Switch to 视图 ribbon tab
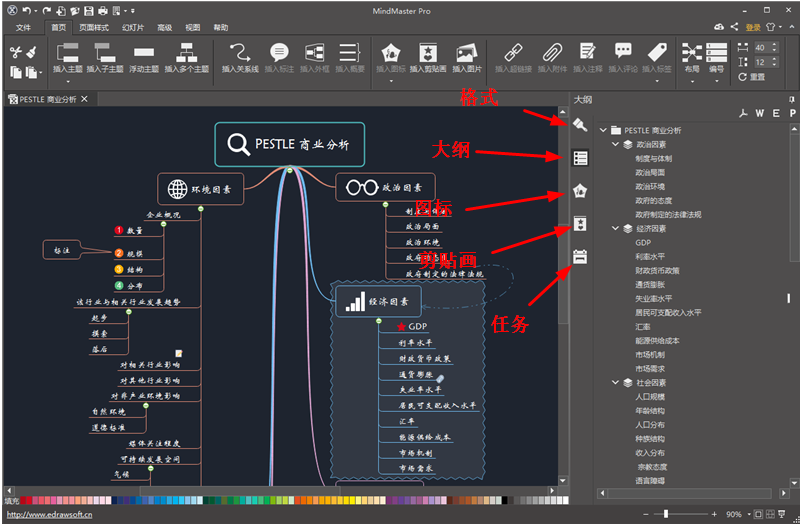800x524 pixels. 192,28
